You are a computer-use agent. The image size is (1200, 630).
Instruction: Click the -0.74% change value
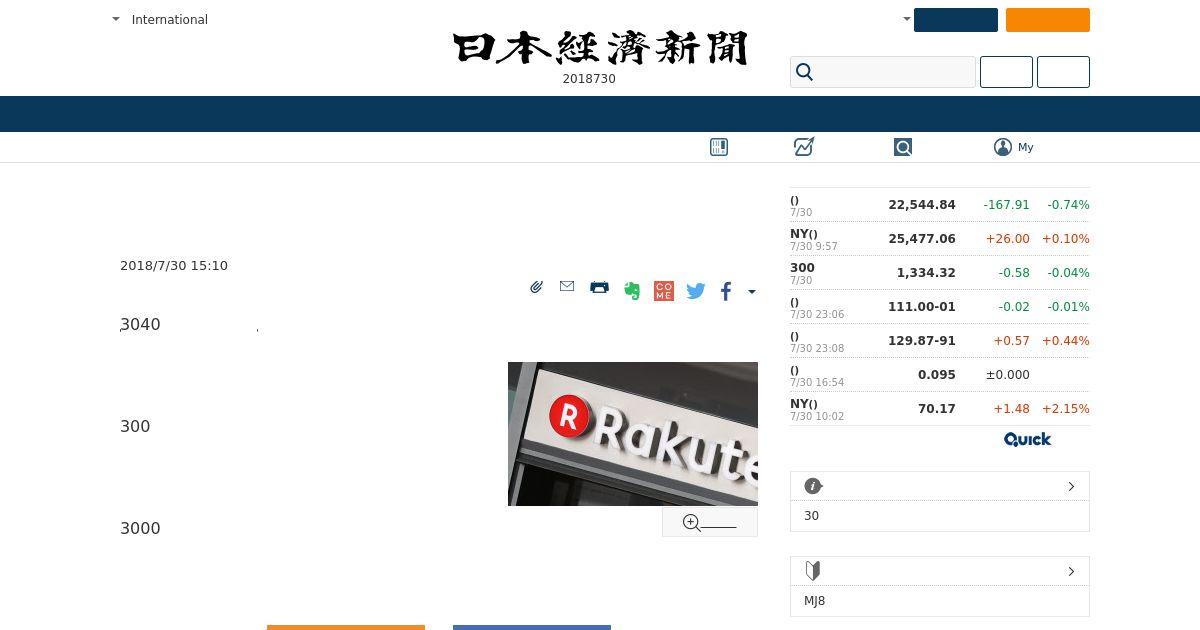pyautogui.click(x=1068, y=205)
